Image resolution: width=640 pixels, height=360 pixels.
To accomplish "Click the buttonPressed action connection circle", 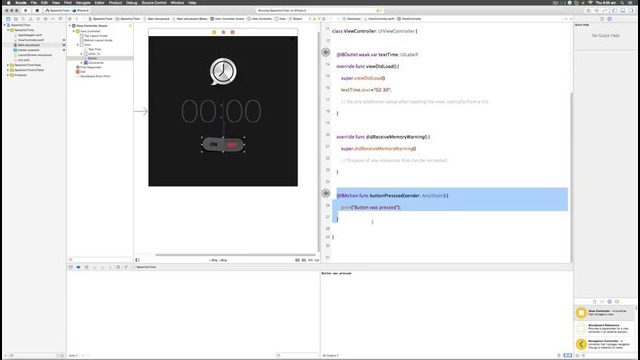I will [325, 193].
